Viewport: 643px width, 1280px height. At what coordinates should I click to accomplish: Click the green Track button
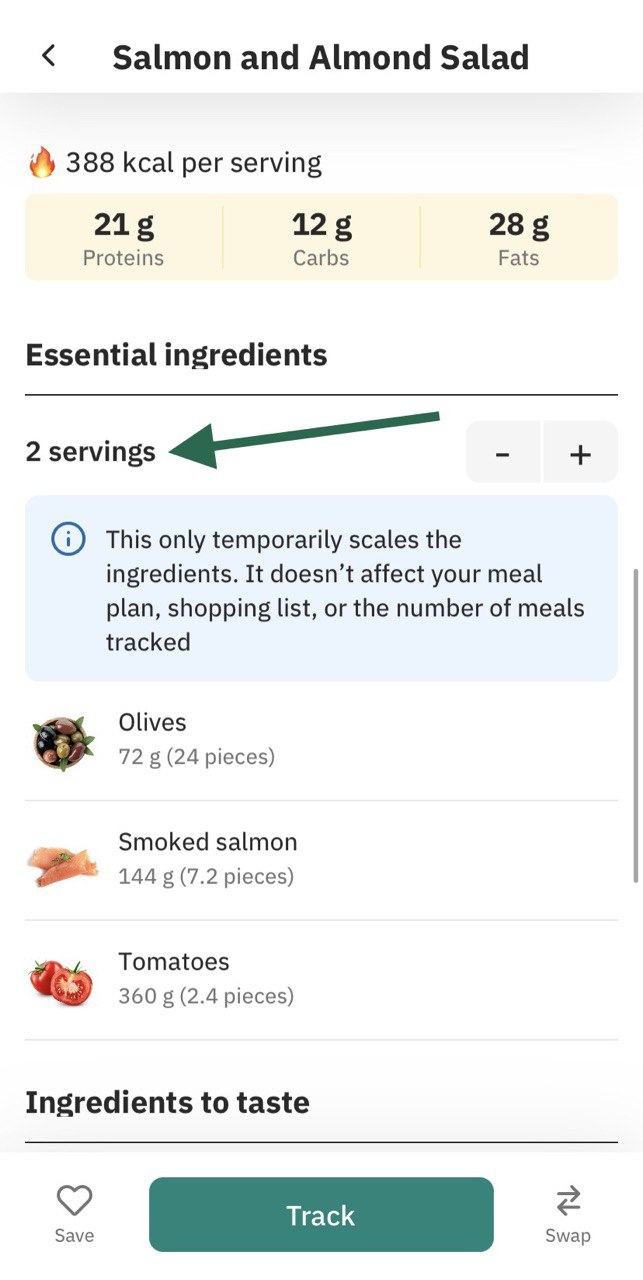(321, 1215)
